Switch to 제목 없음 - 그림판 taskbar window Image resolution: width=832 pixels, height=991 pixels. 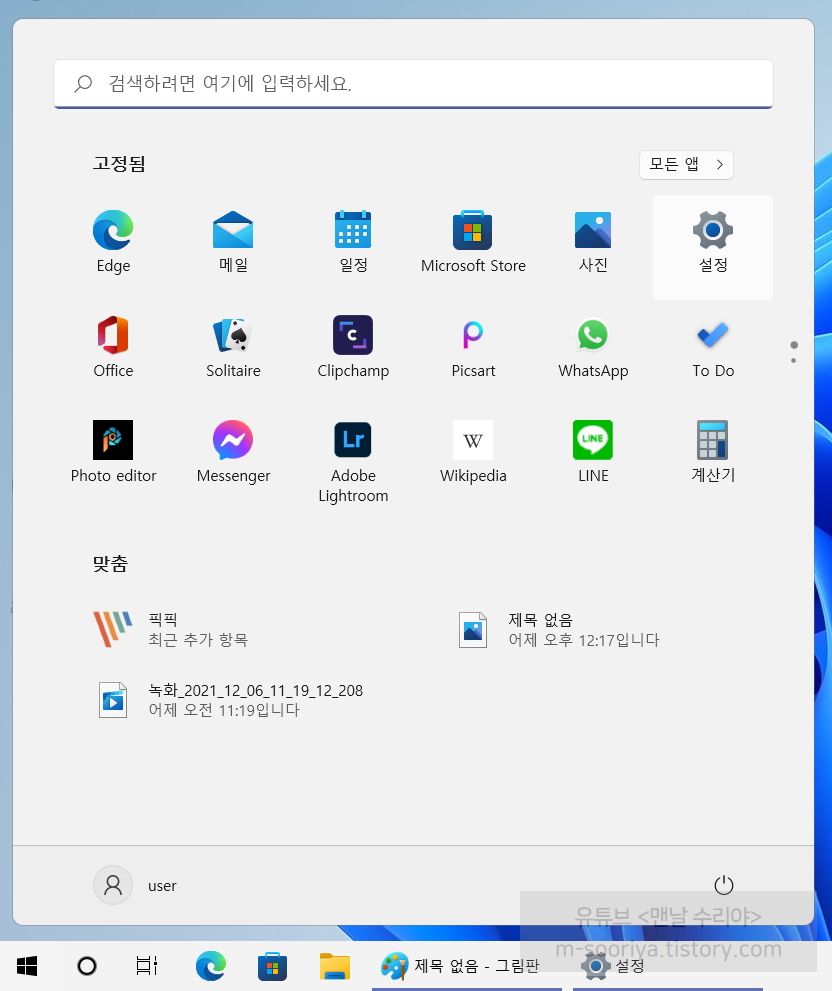(x=467, y=966)
